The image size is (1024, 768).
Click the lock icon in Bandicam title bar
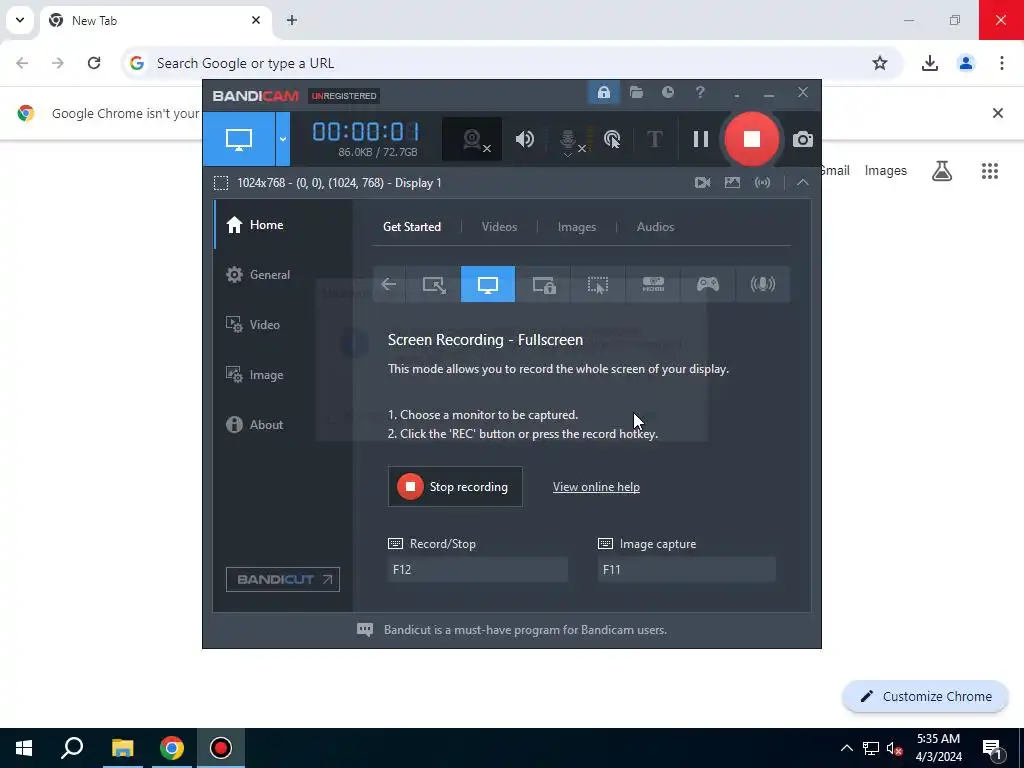tap(603, 93)
